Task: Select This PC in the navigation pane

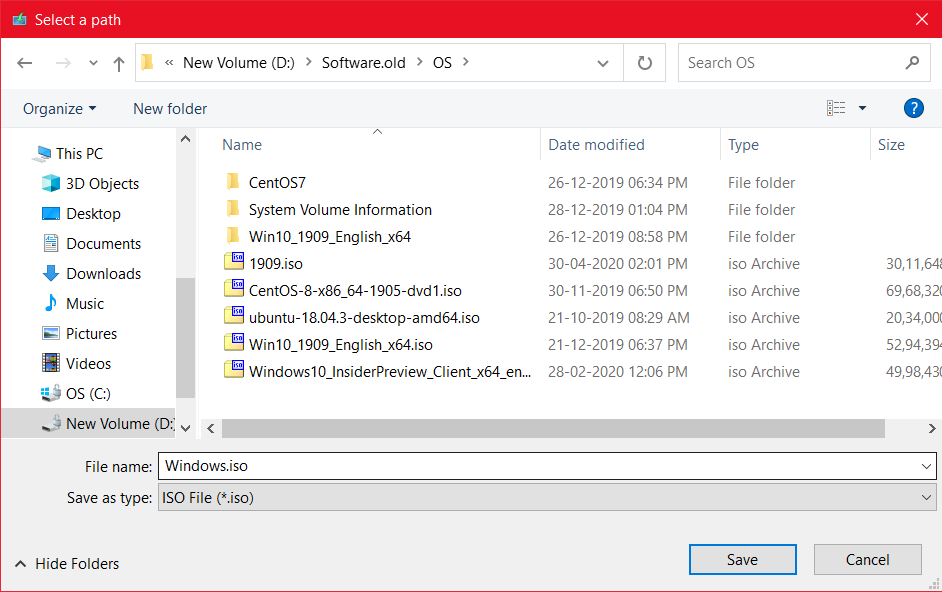Action: click(79, 154)
